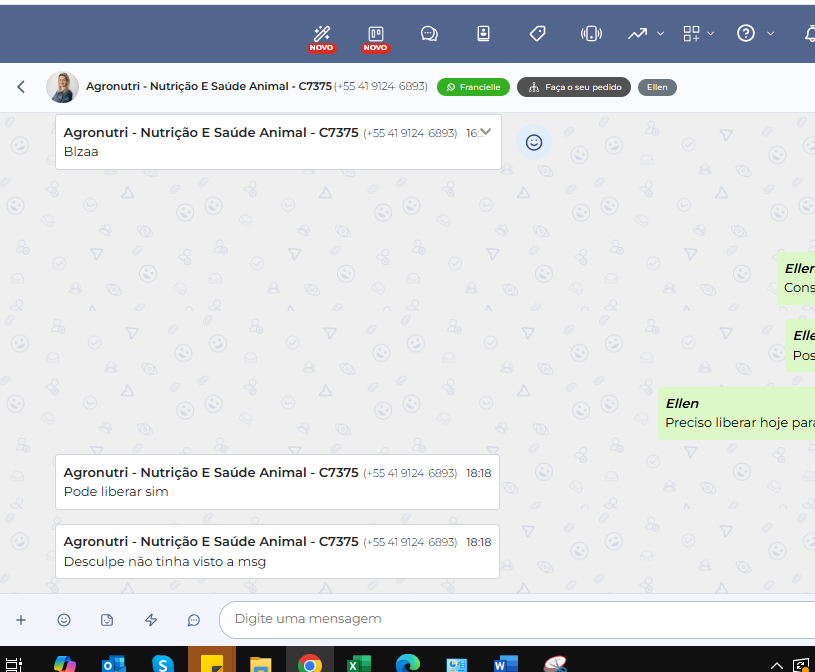
Task: Open the kanban board icon
Action: click(x=376, y=33)
